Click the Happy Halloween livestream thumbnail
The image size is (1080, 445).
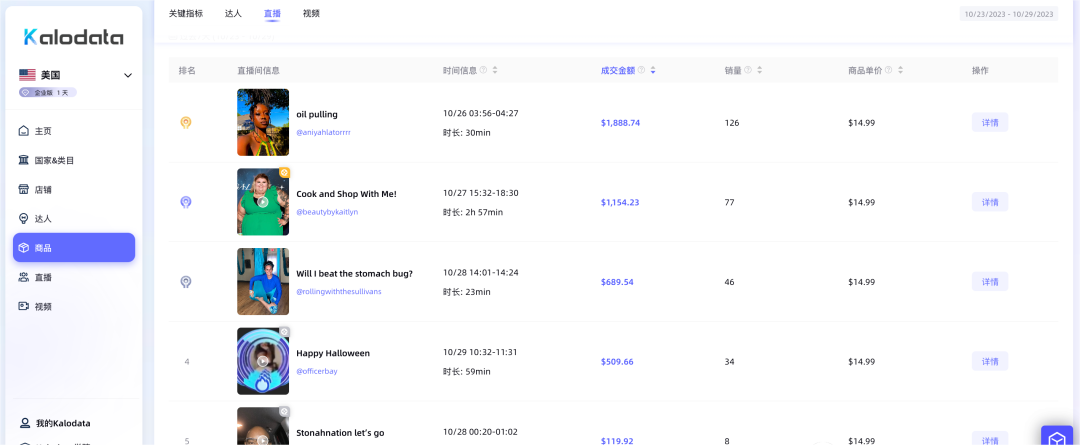coord(263,360)
